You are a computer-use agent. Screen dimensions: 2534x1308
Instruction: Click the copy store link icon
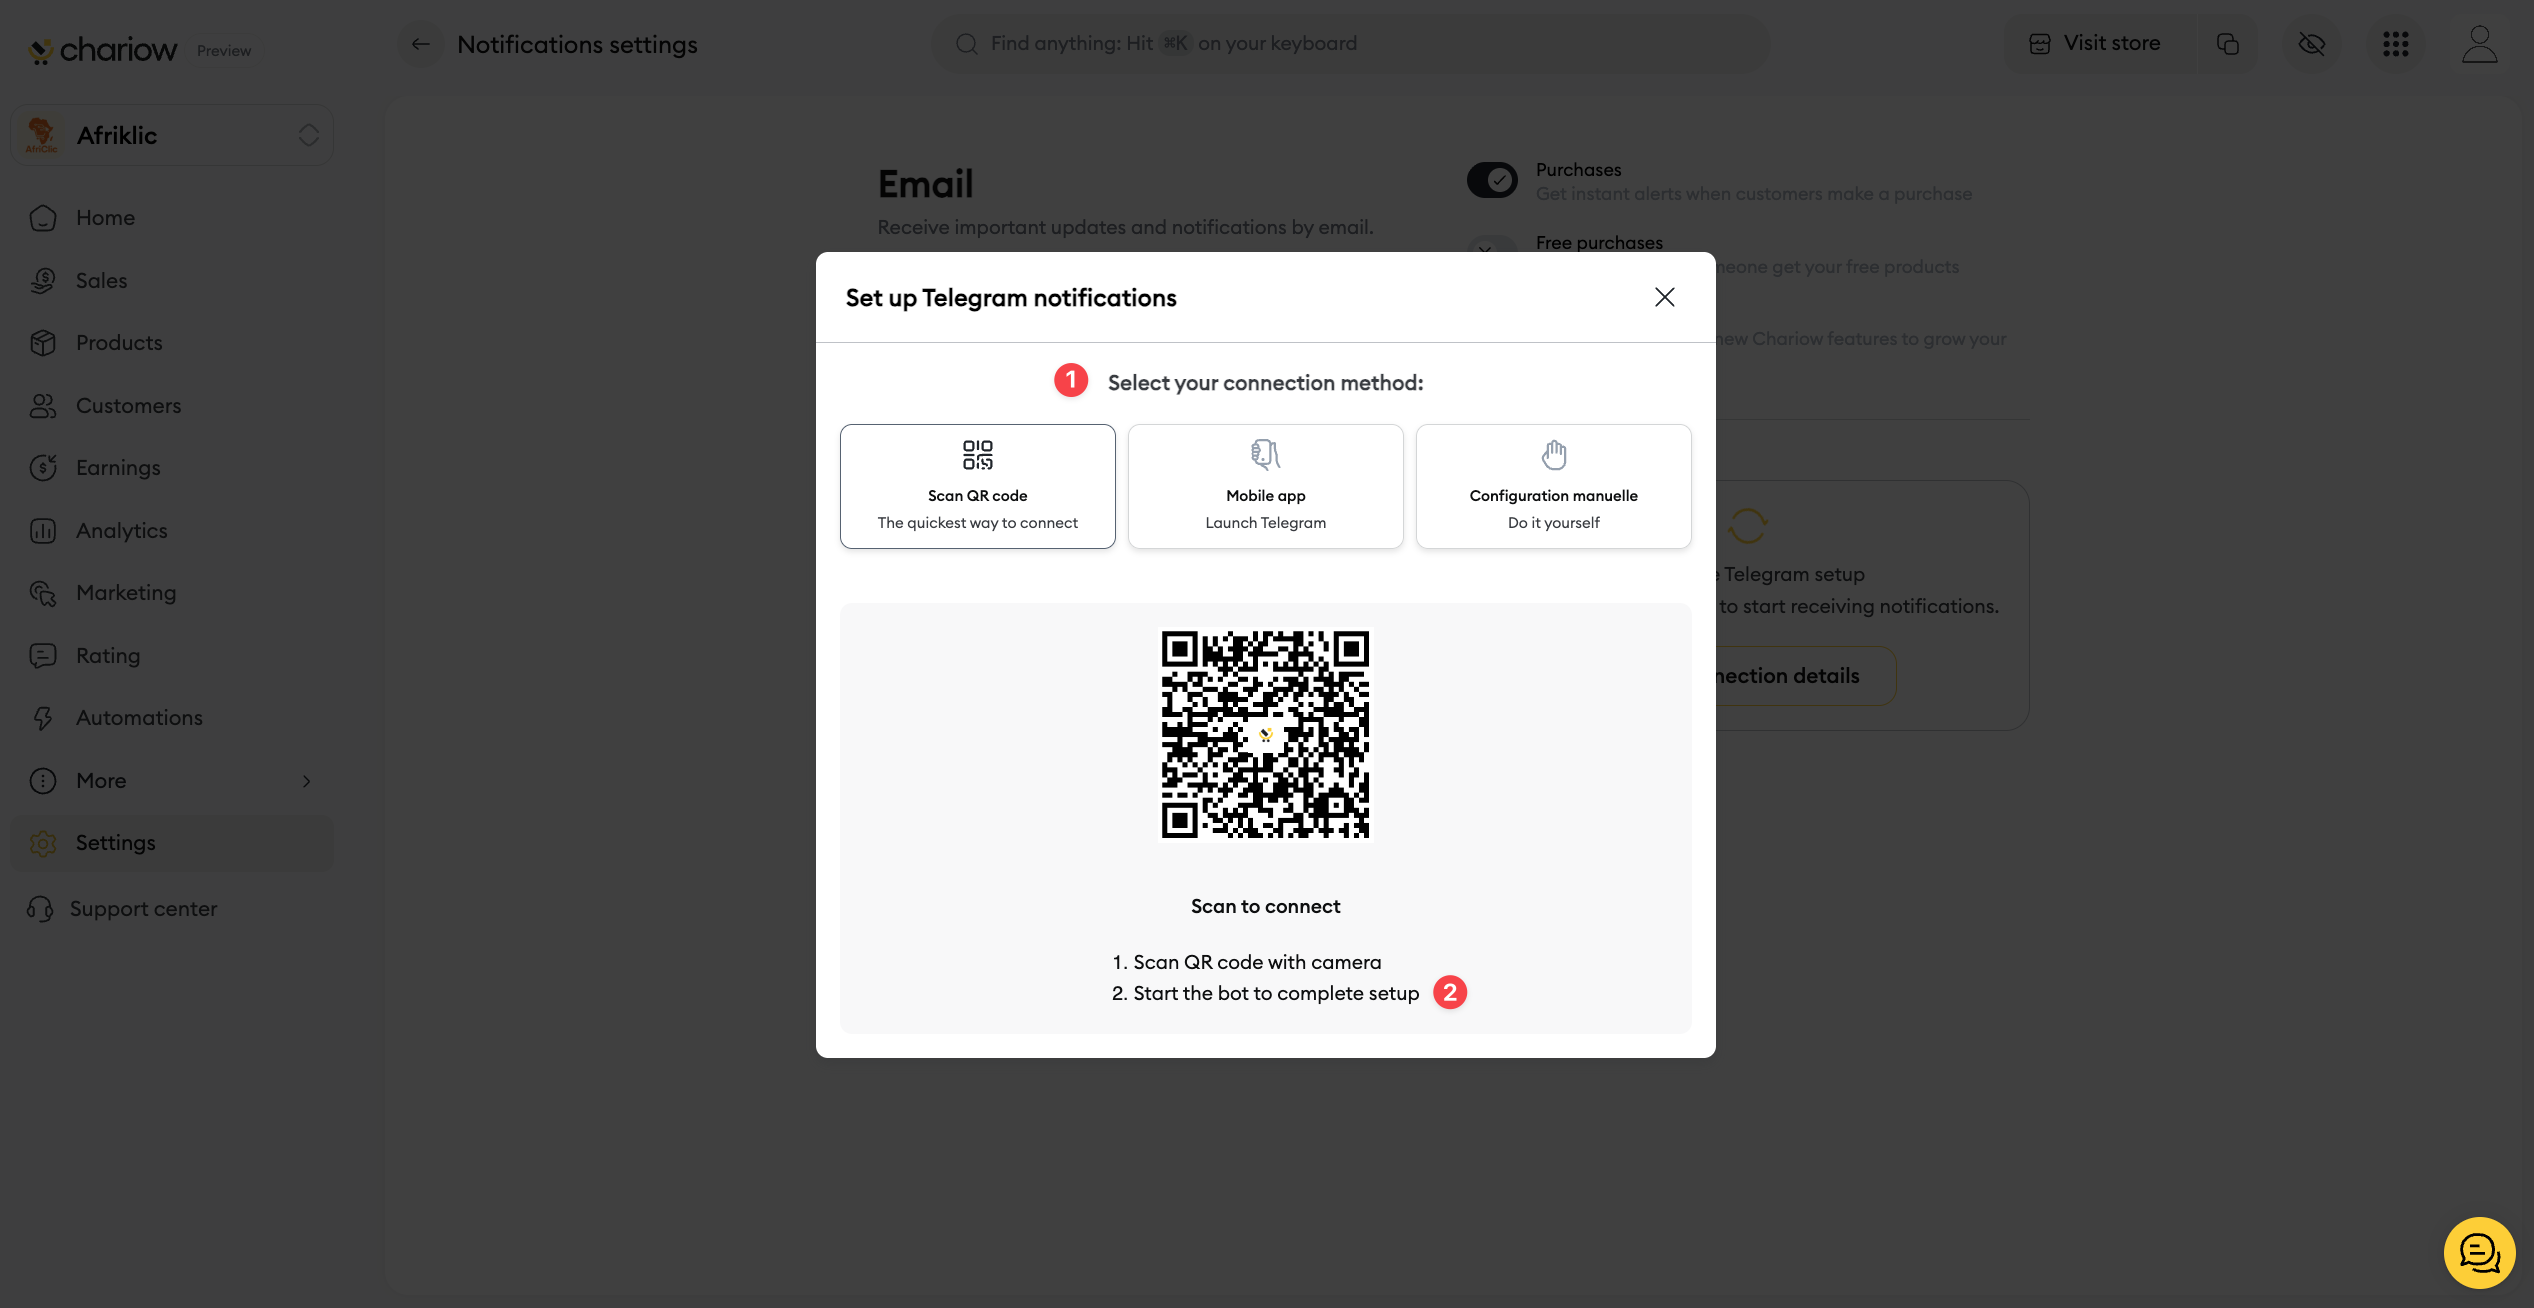2227,44
